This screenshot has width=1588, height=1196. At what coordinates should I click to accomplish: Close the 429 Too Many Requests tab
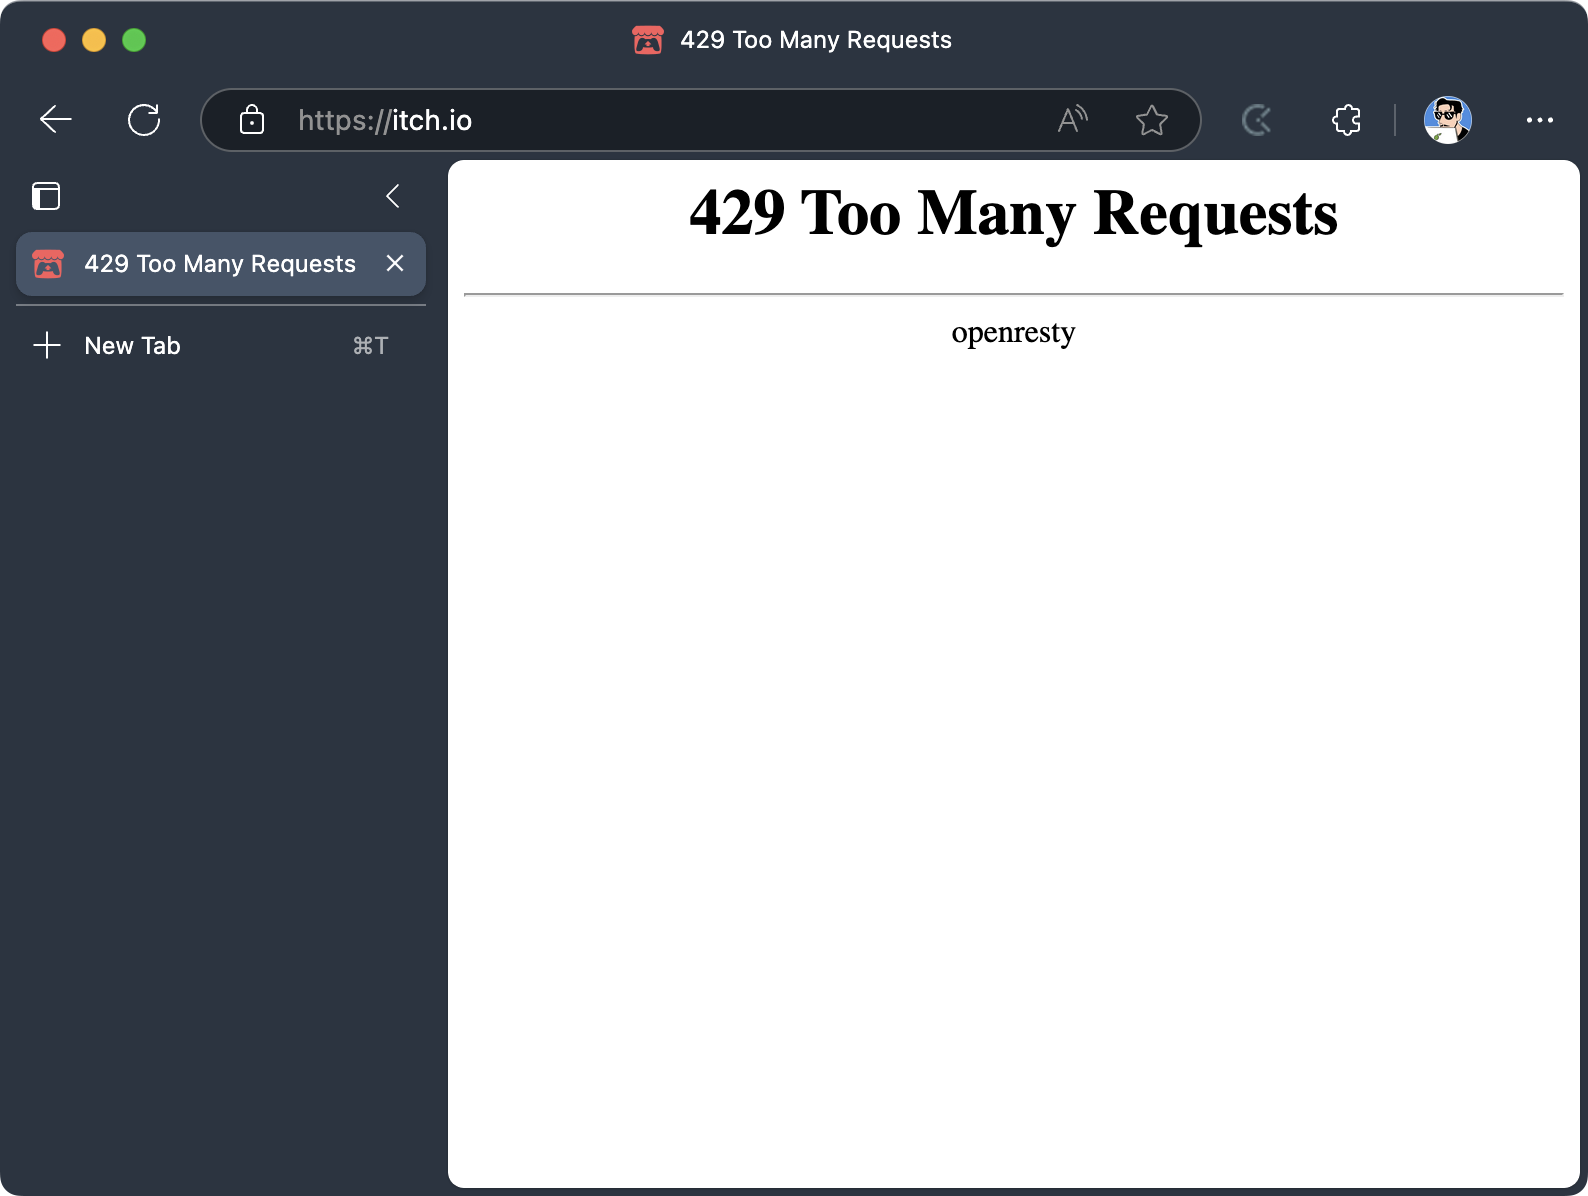click(x=395, y=263)
